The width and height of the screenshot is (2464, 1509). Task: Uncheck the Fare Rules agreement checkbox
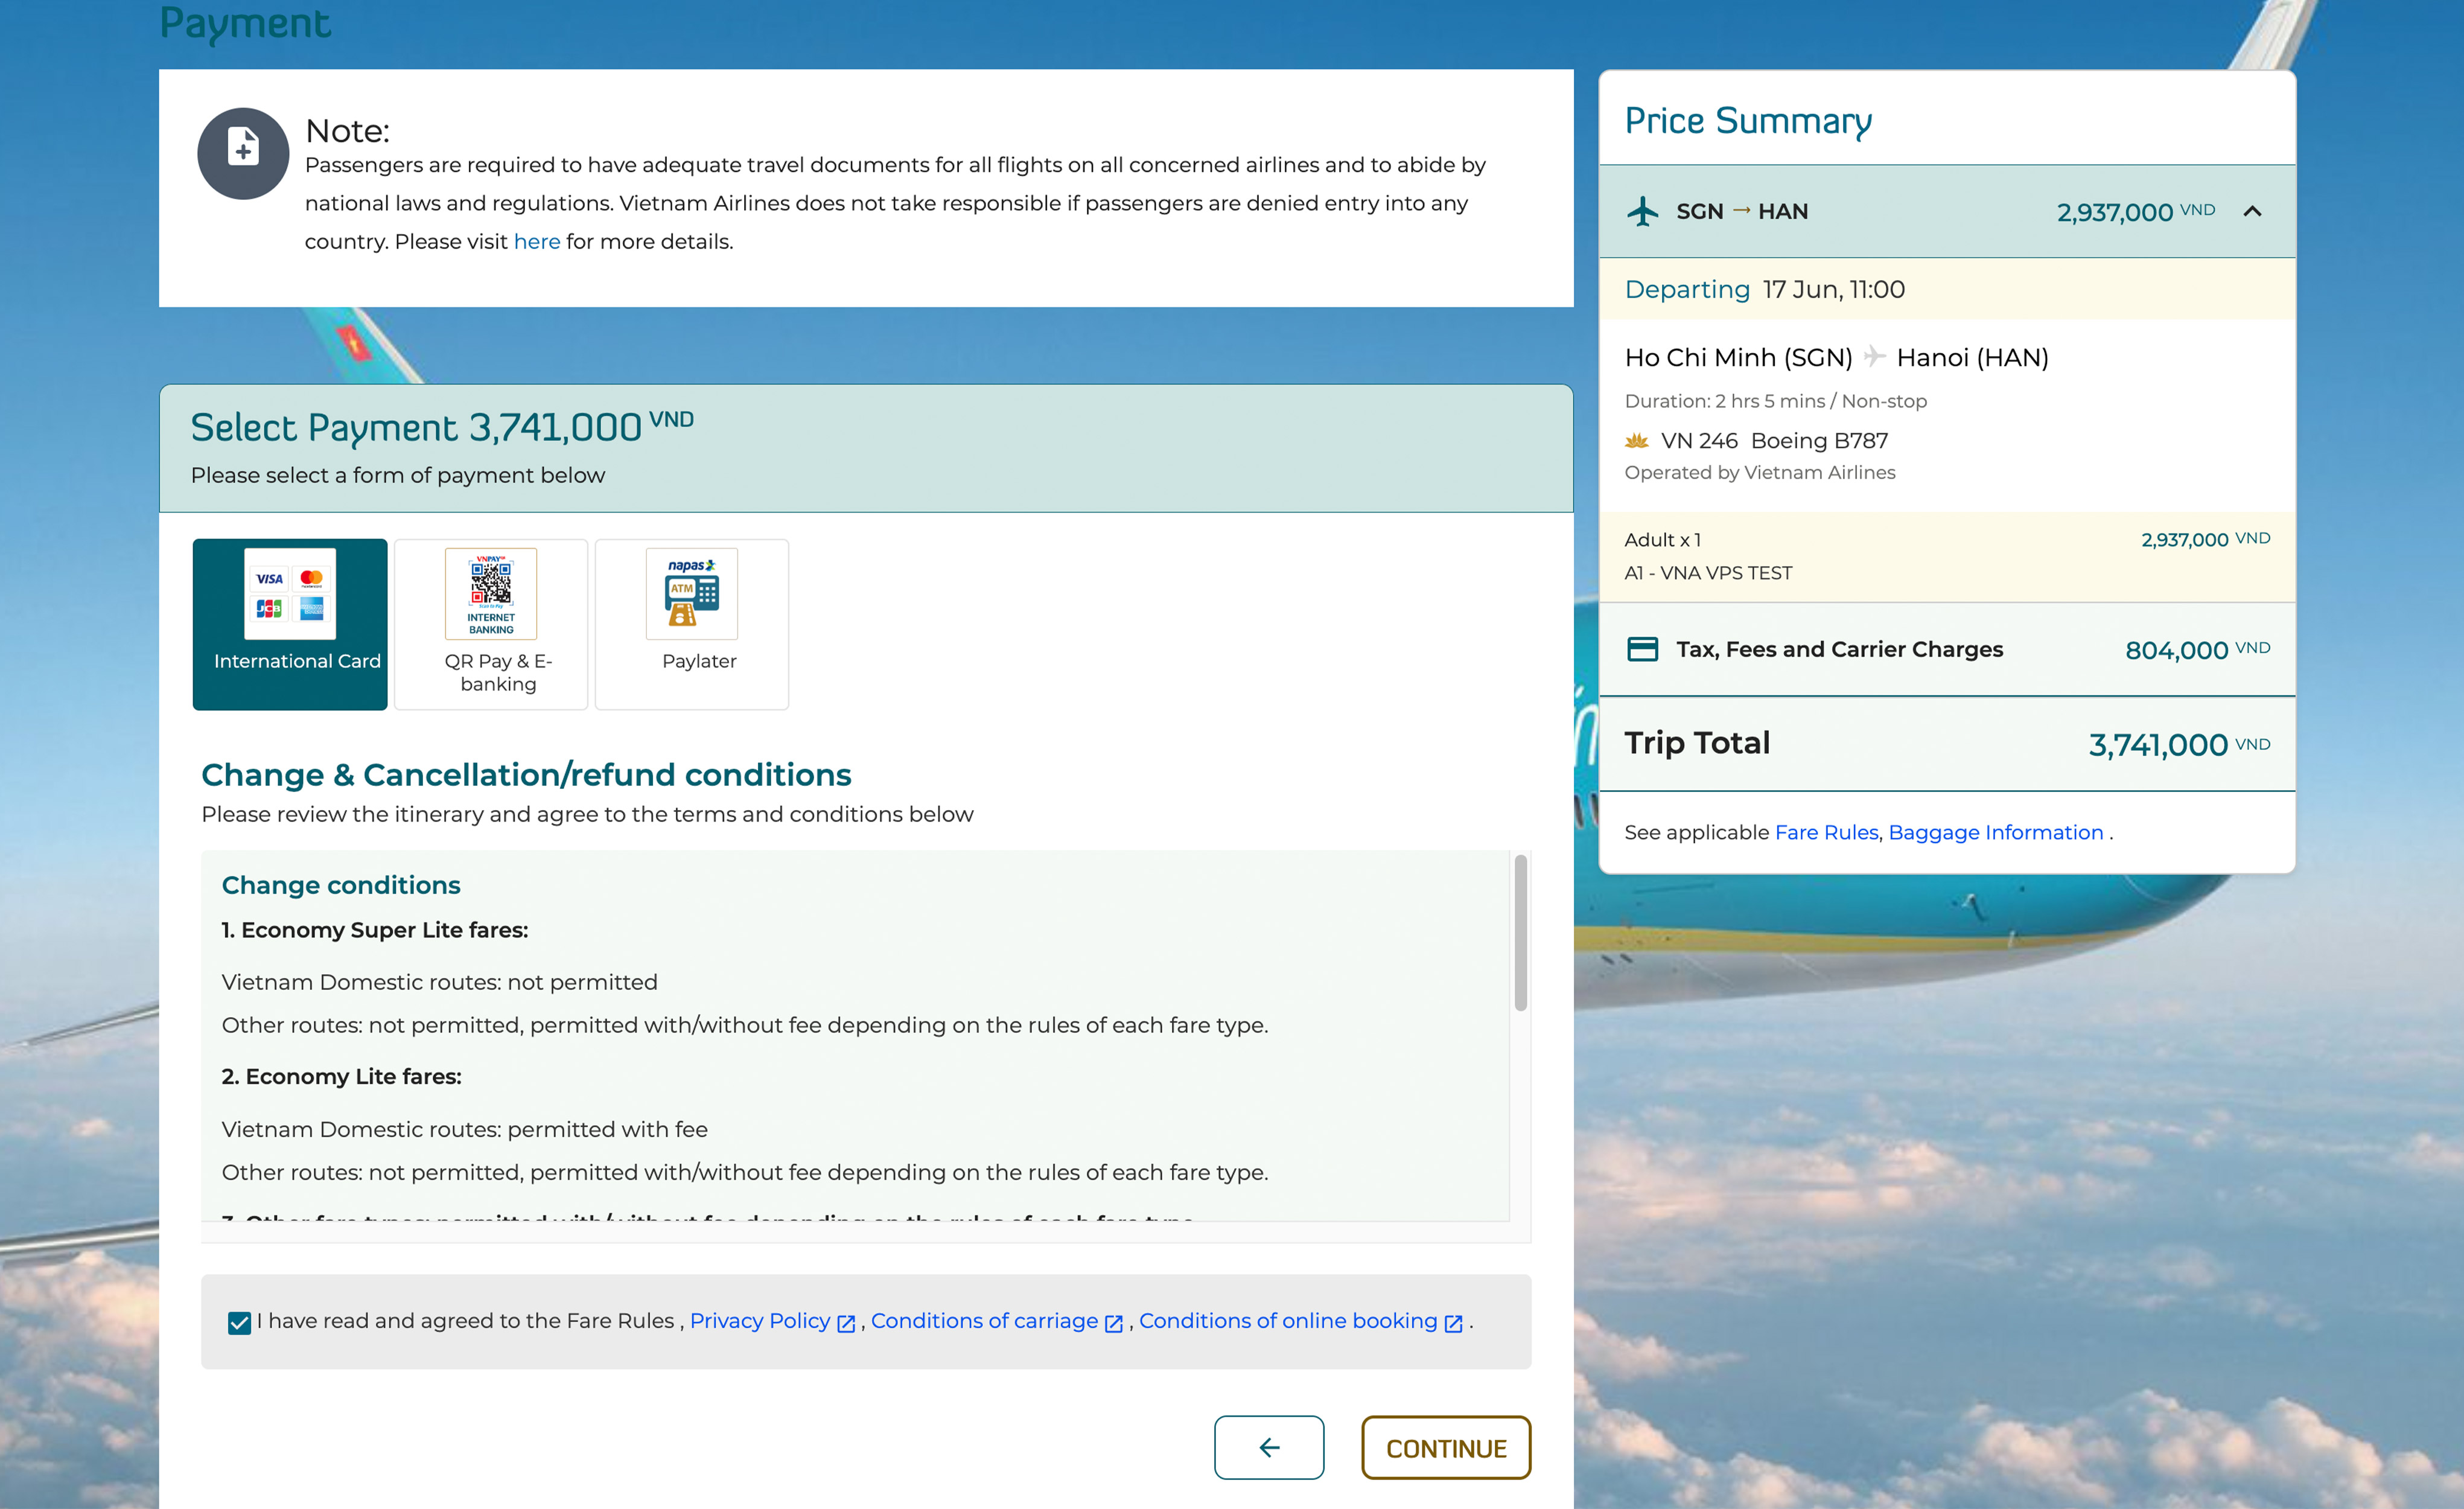click(239, 1323)
